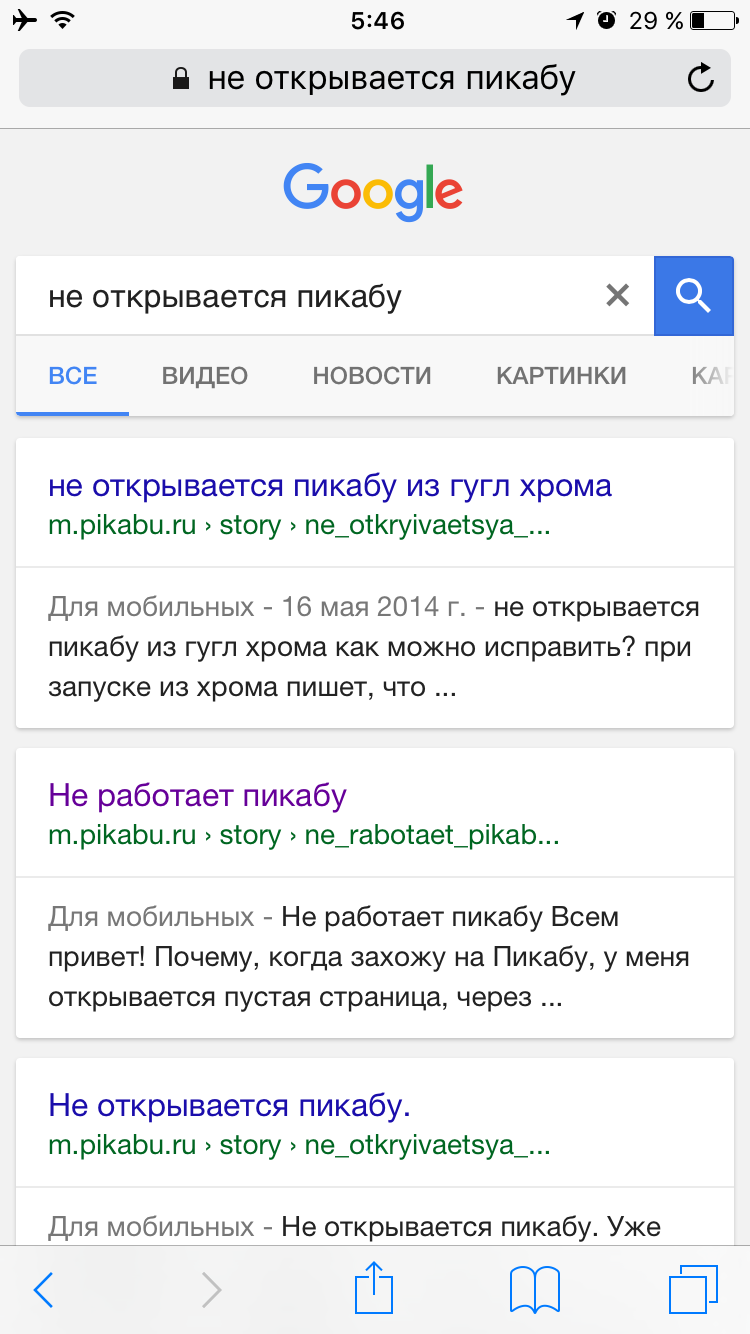750x1334 pixels.
Task: Open result "не открывается пикабу из гугл хрома"
Action: (x=330, y=486)
